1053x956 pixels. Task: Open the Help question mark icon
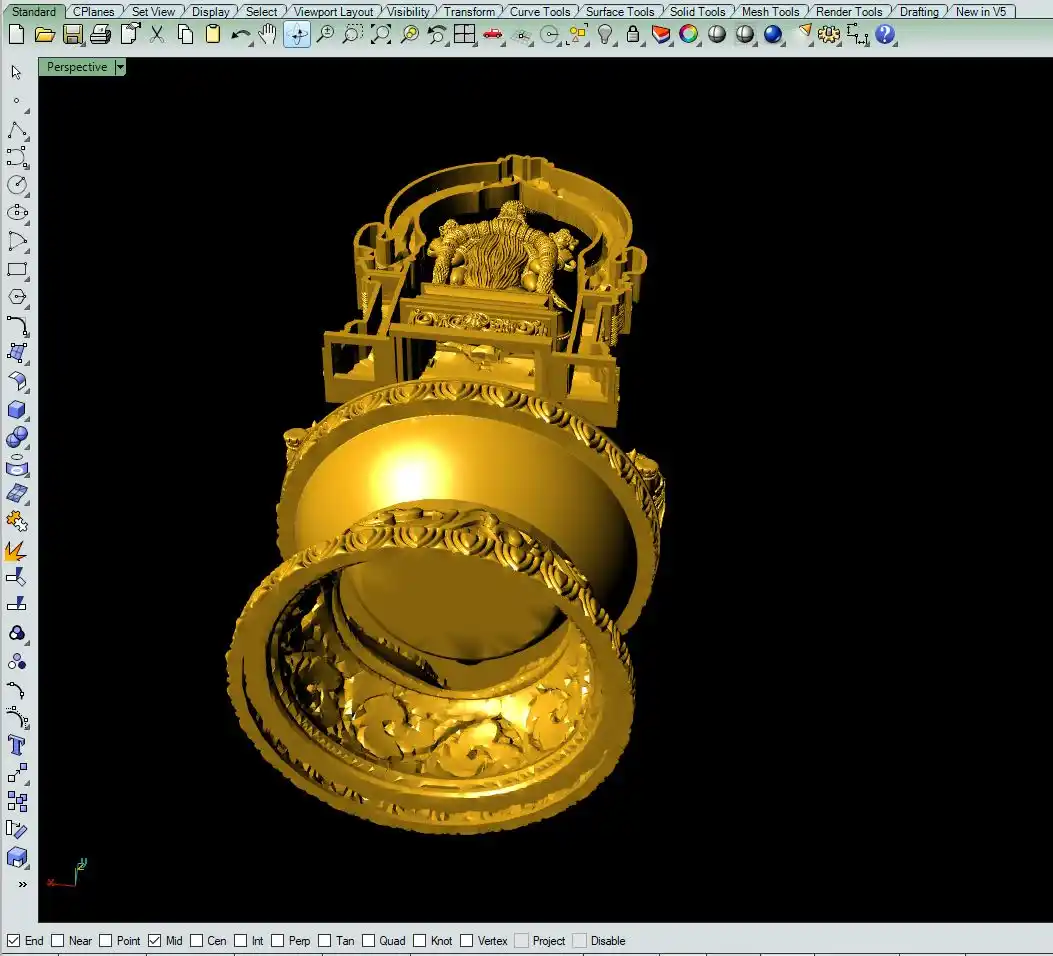click(x=885, y=34)
